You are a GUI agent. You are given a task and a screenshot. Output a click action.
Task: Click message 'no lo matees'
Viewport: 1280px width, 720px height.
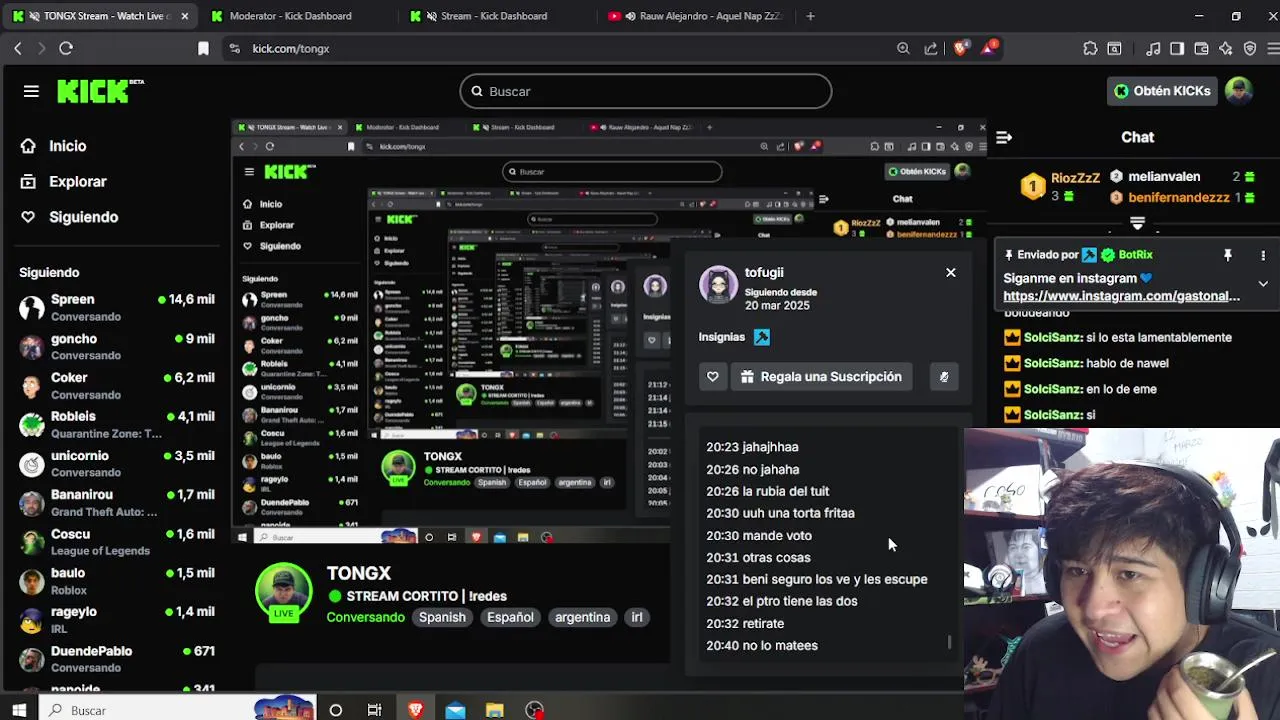point(780,646)
